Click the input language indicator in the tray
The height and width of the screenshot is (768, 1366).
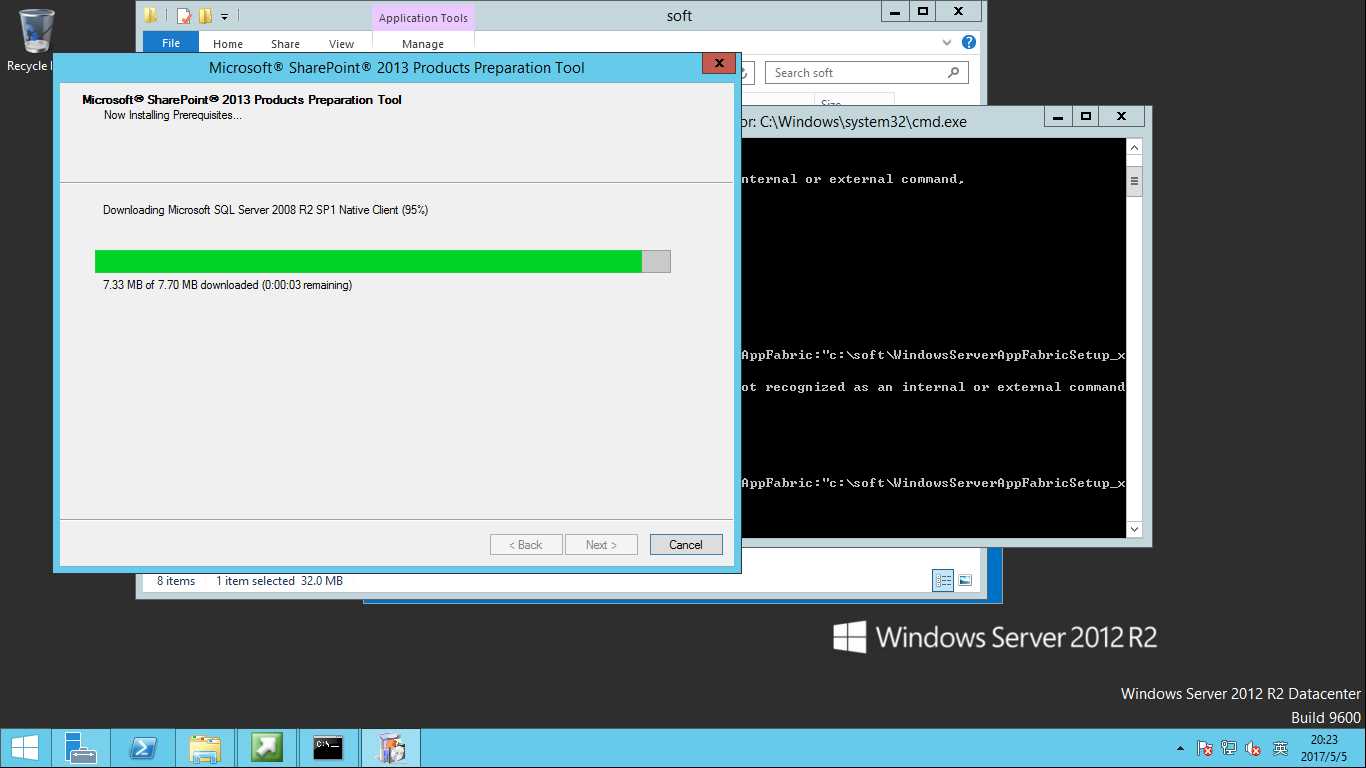click(1280, 748)
